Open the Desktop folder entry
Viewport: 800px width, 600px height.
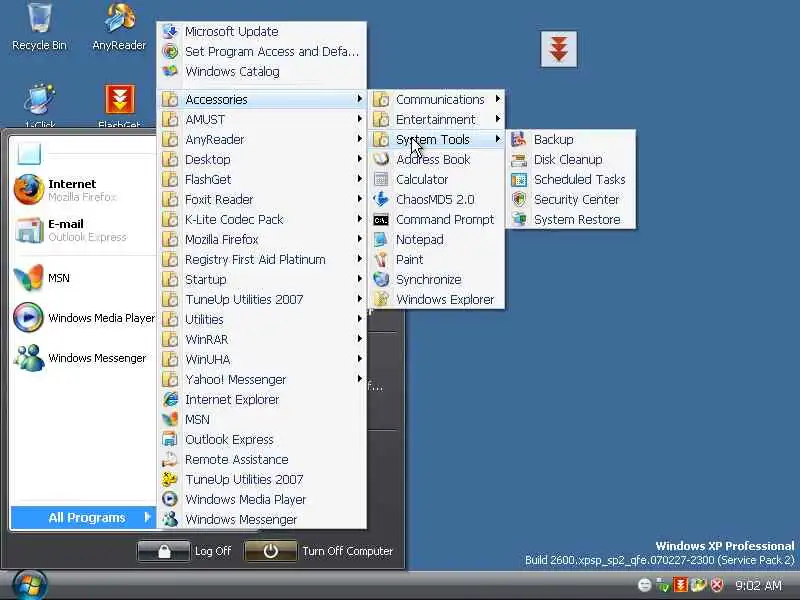[262, 159]
